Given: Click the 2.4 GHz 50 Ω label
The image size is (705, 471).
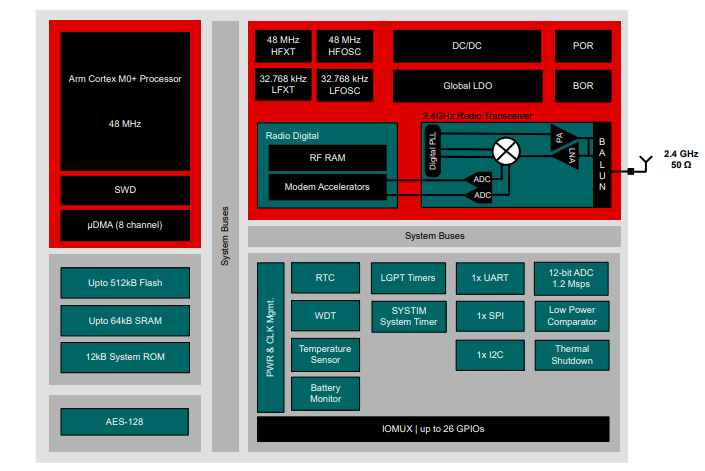Looking at the screenshot, I should [681, 159].
